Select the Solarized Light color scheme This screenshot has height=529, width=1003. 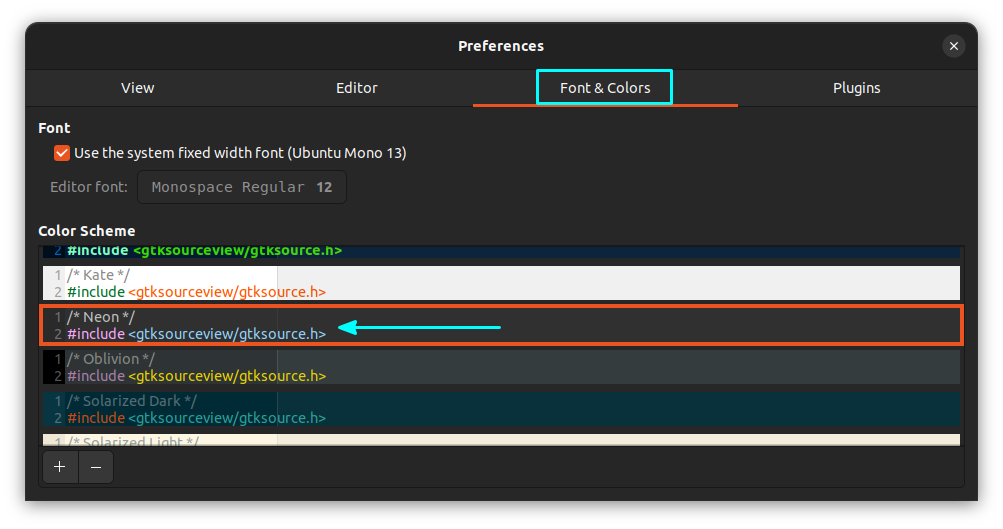tap(500, 440)
